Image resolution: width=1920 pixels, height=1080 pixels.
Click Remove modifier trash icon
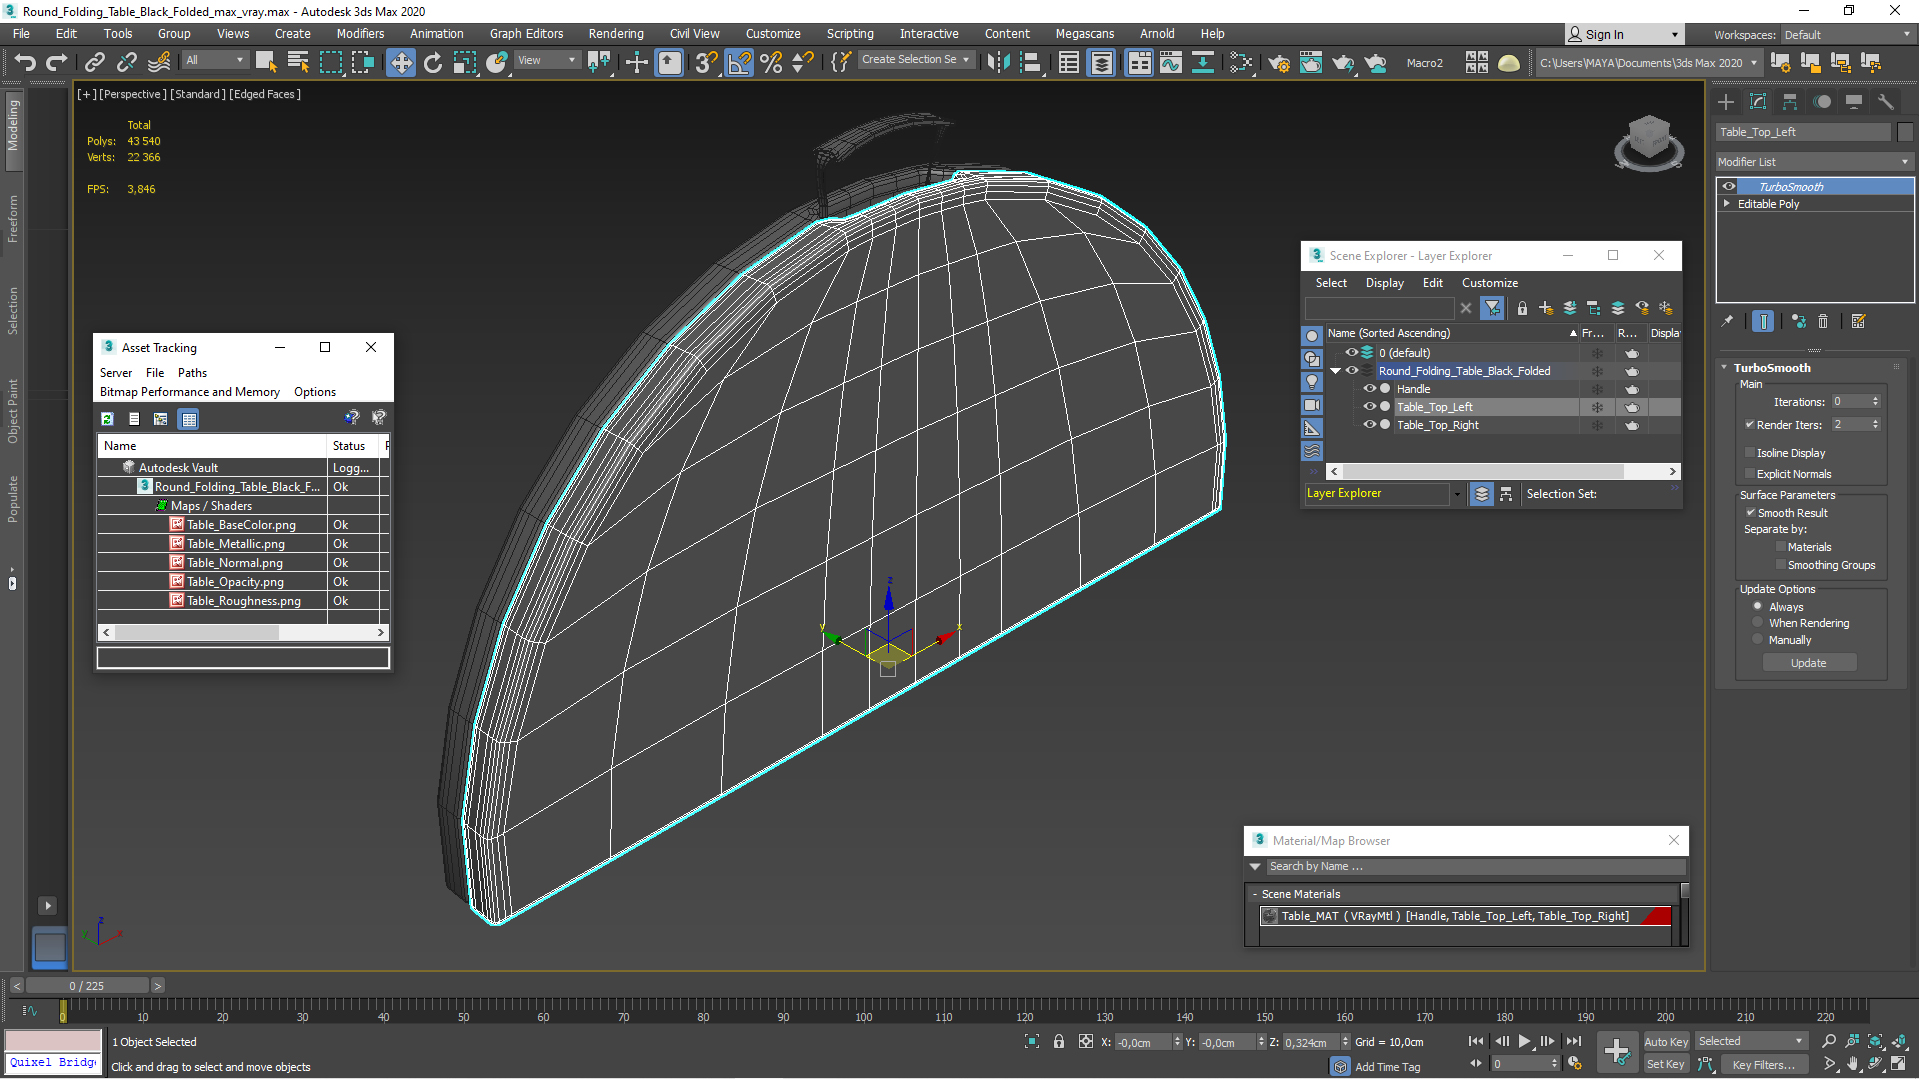click(x=1823, y=321)
